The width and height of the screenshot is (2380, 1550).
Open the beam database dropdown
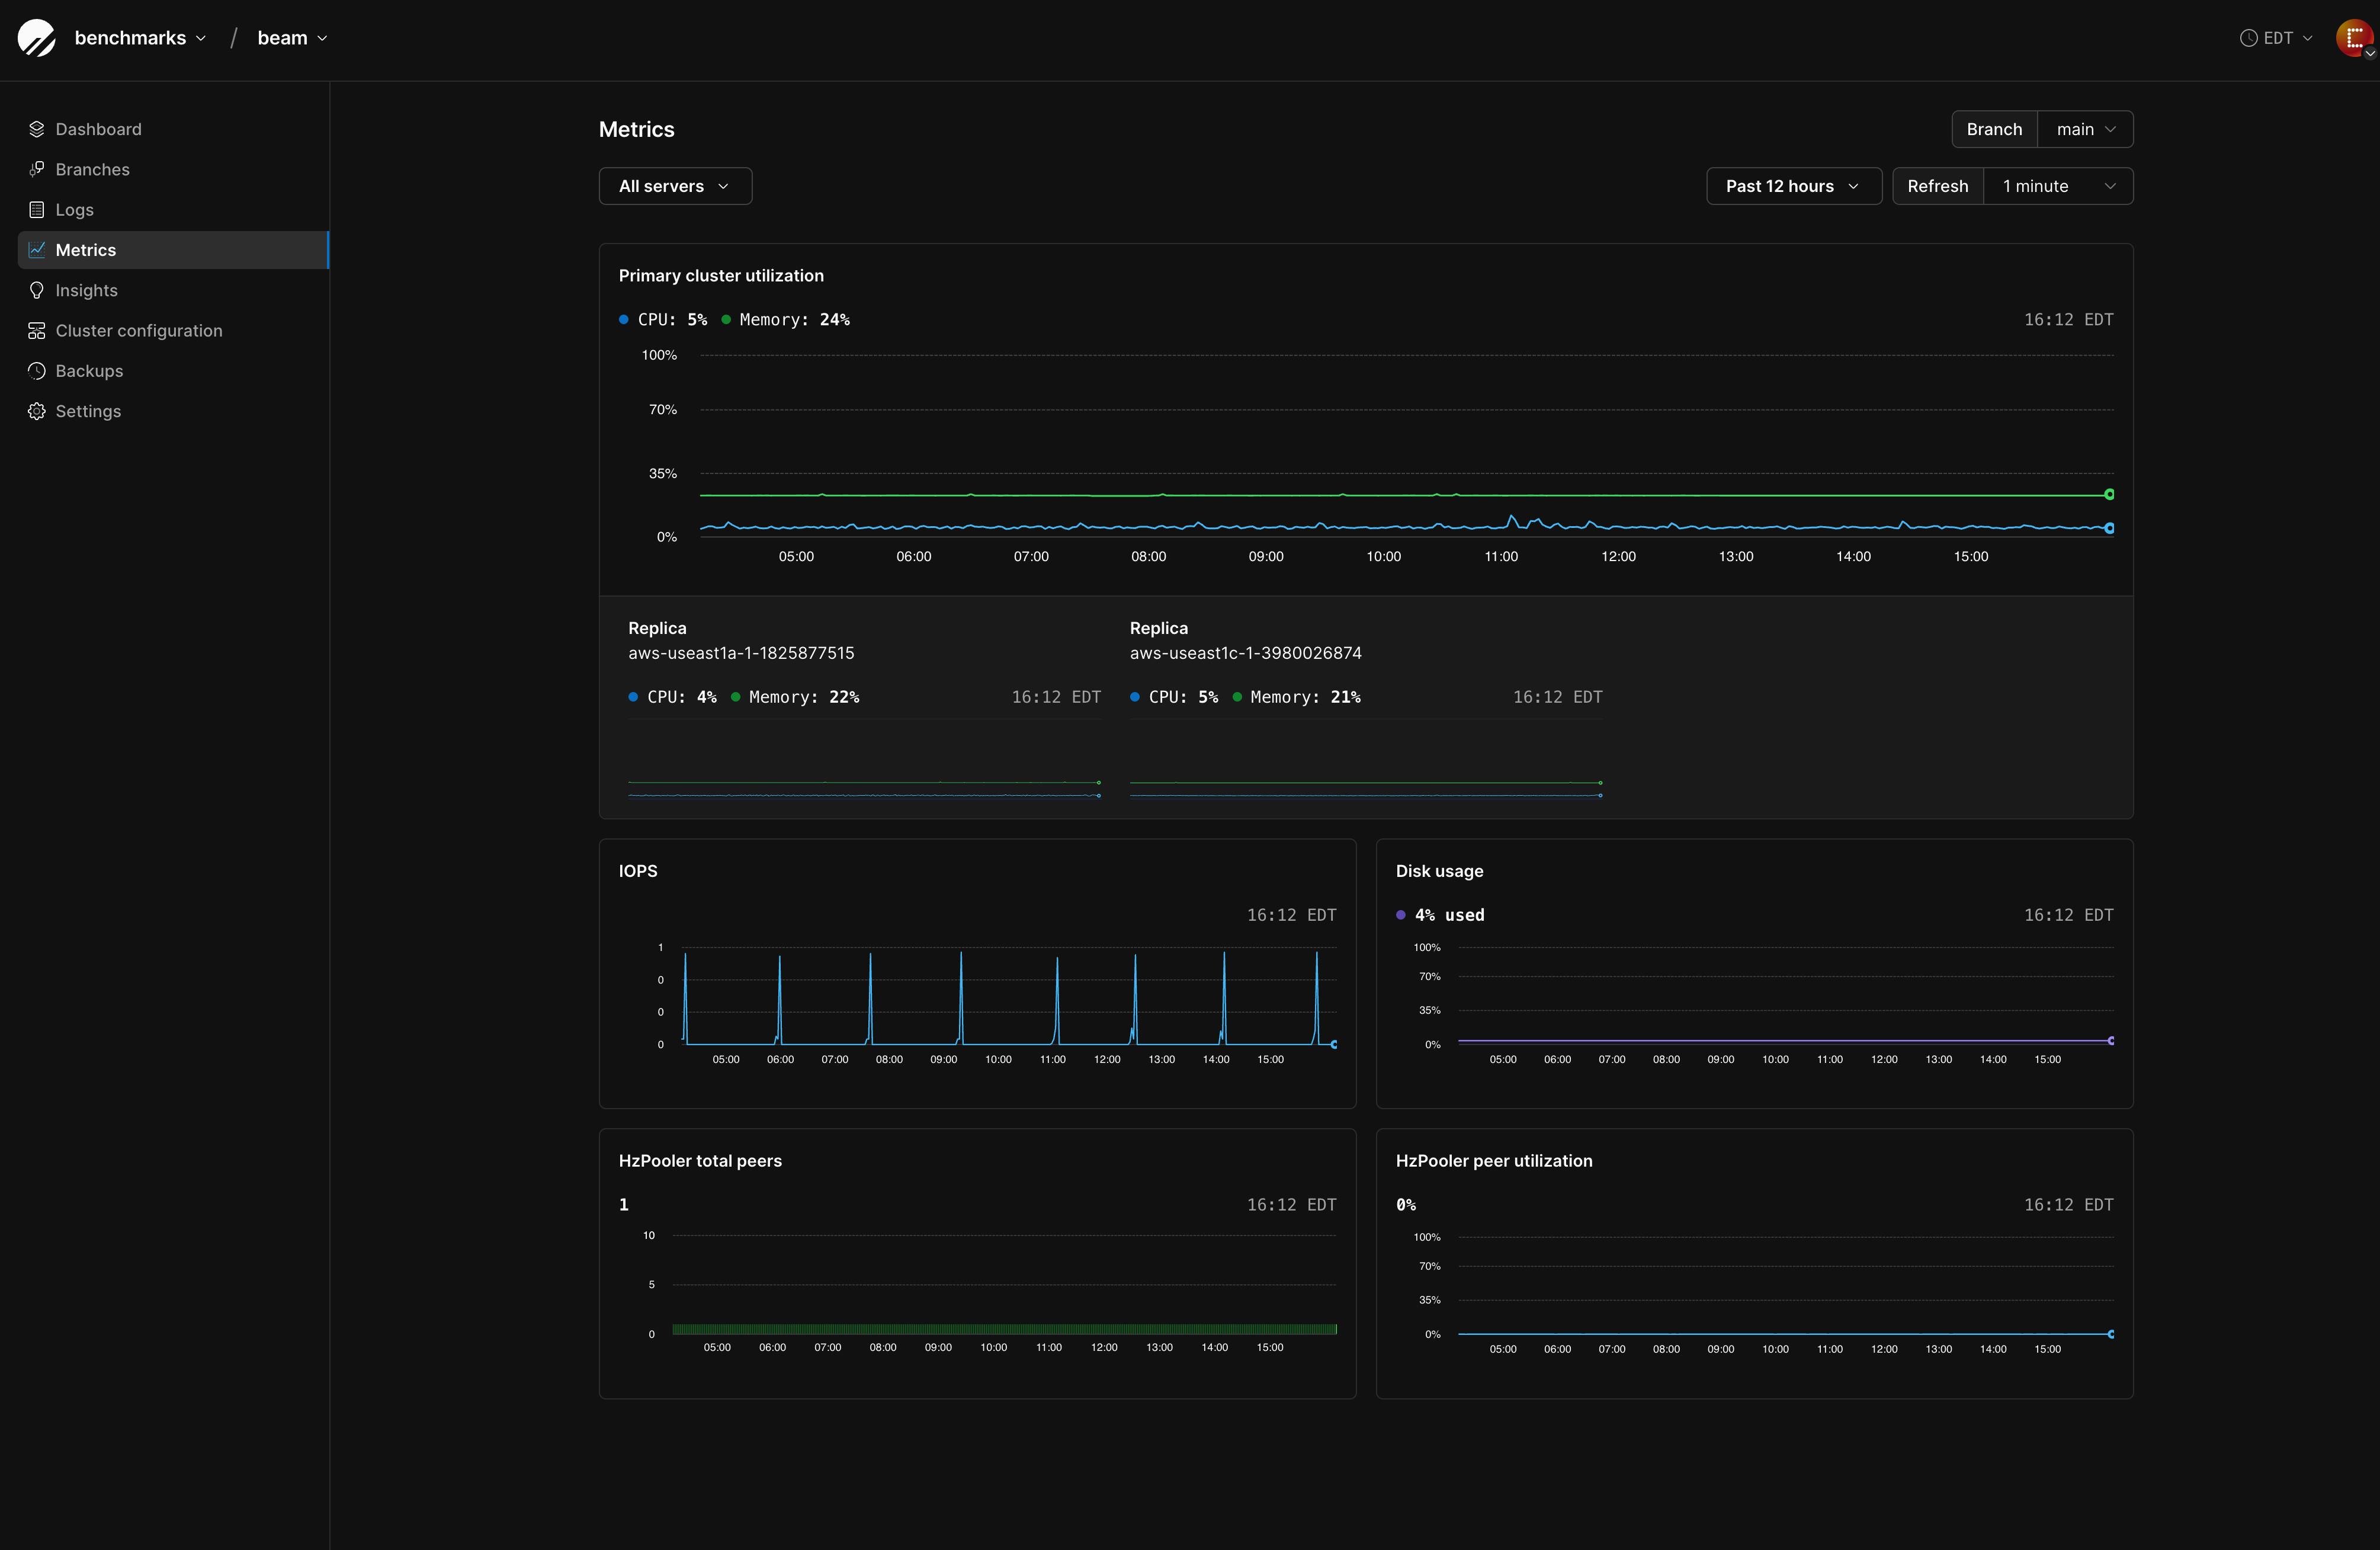pos(292,38)
